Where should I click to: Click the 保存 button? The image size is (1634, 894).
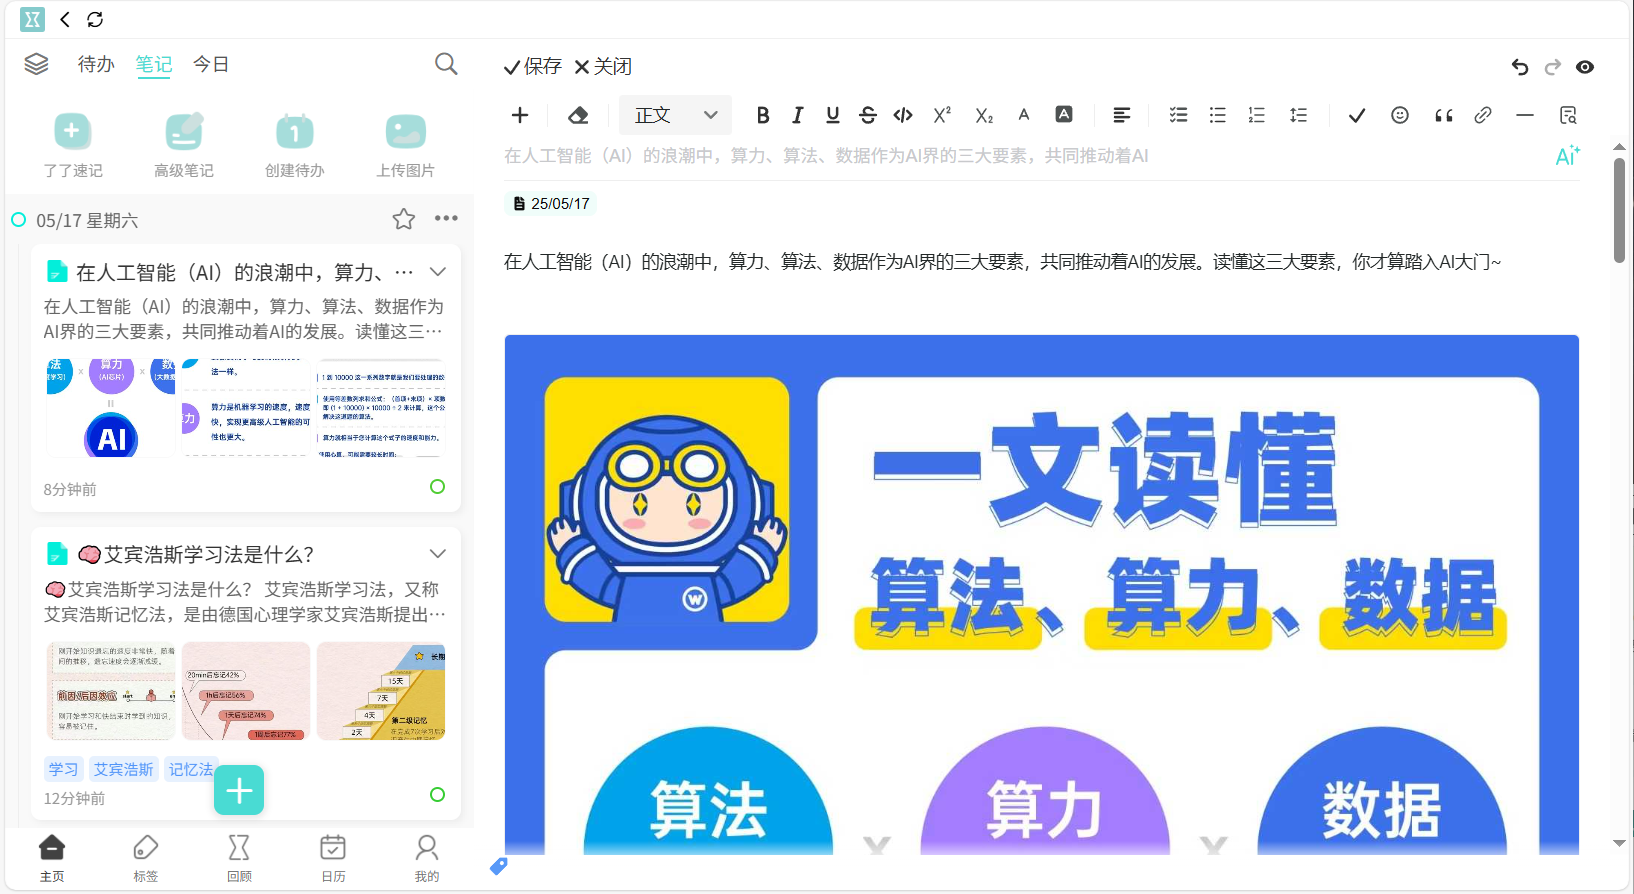[x=533, y=67]
